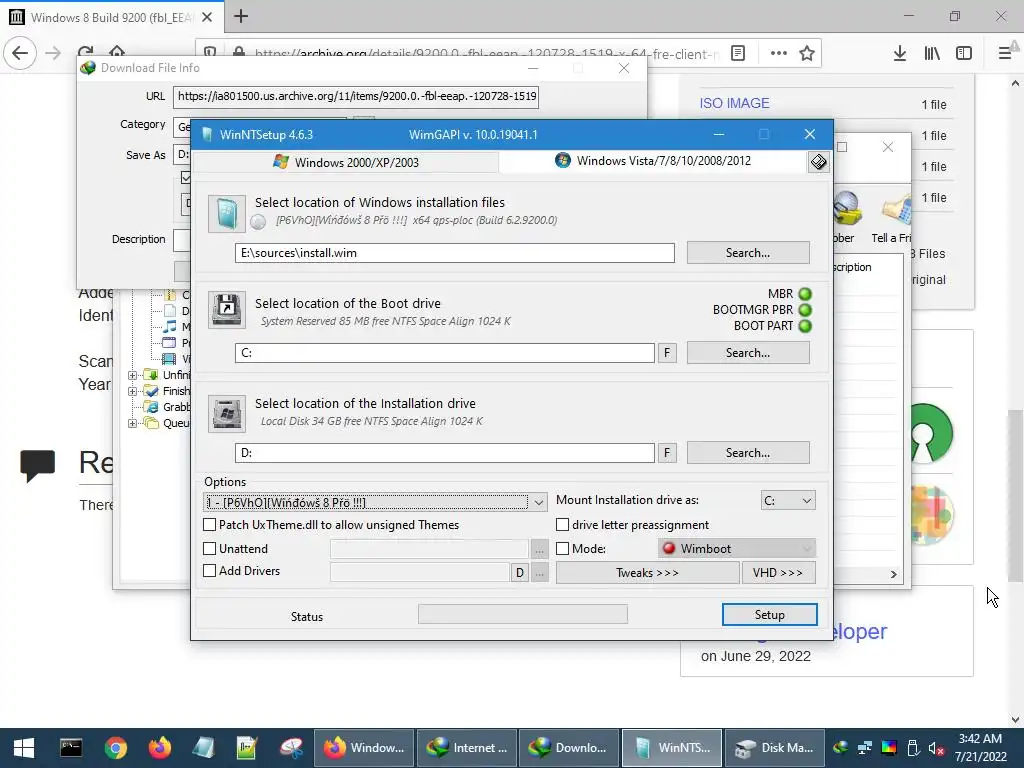The height and width of the screenshot is (768, 1024).
Task: Open the Wimboot mode dropdown
Action: tap(737, 549)
